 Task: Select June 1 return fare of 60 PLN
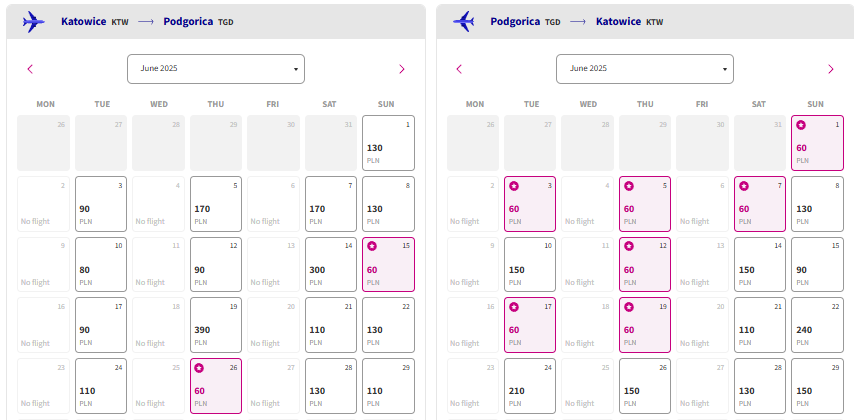tap(818, 143)
